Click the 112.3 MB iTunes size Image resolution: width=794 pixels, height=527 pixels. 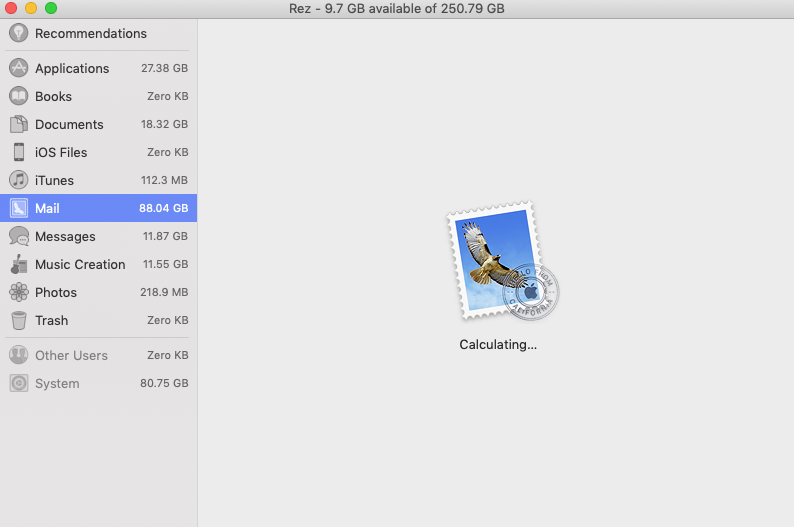pyautogui.click(x=165, y=180)
